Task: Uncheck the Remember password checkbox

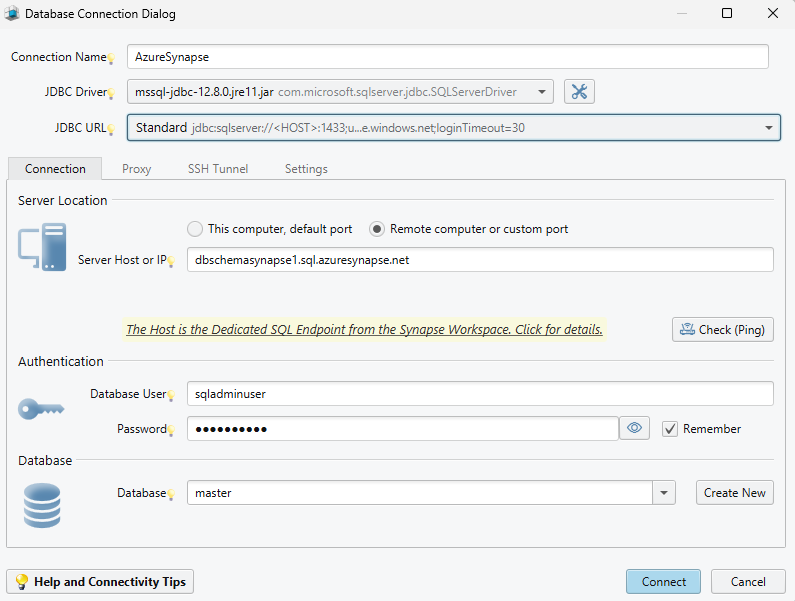Action: 670,429
